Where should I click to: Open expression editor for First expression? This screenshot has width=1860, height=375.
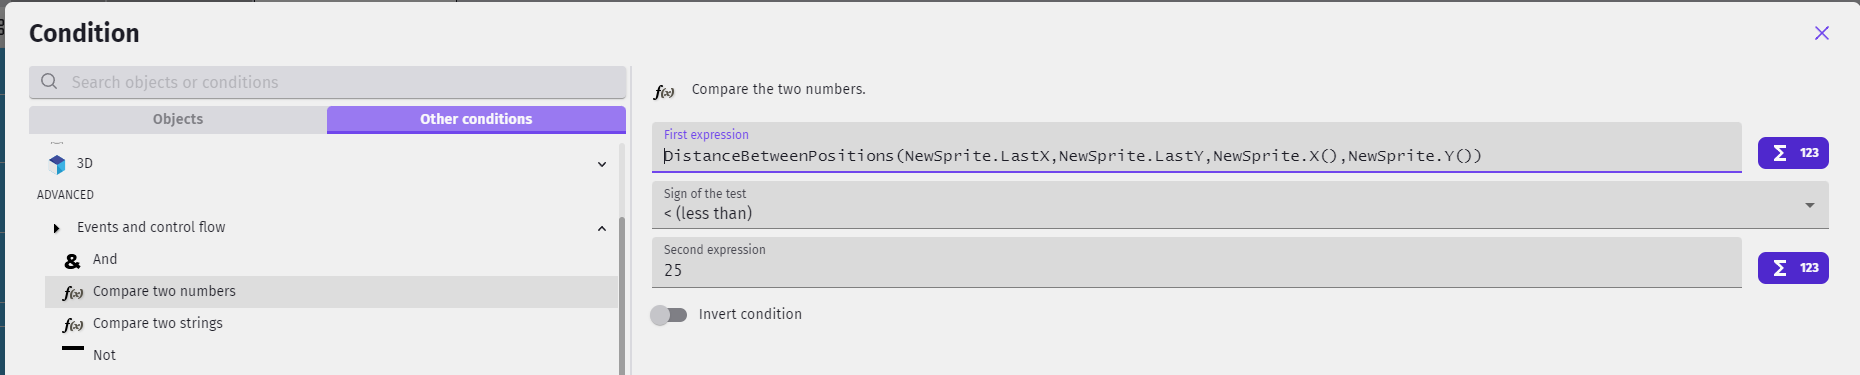pos(1793,153)
